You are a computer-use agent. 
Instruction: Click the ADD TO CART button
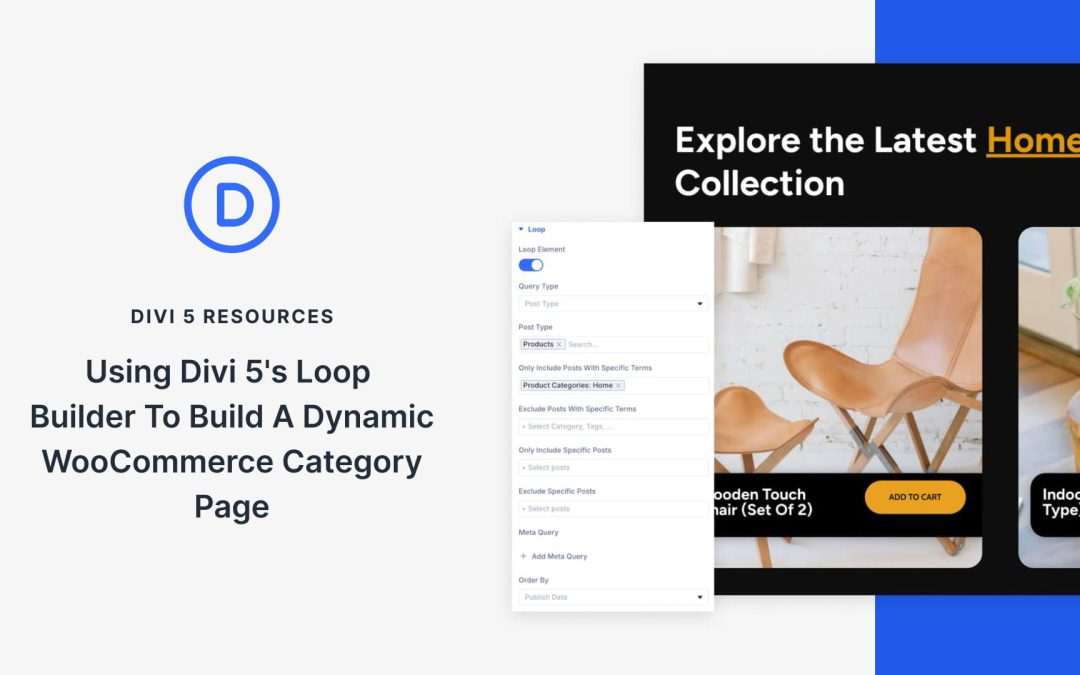915,497
